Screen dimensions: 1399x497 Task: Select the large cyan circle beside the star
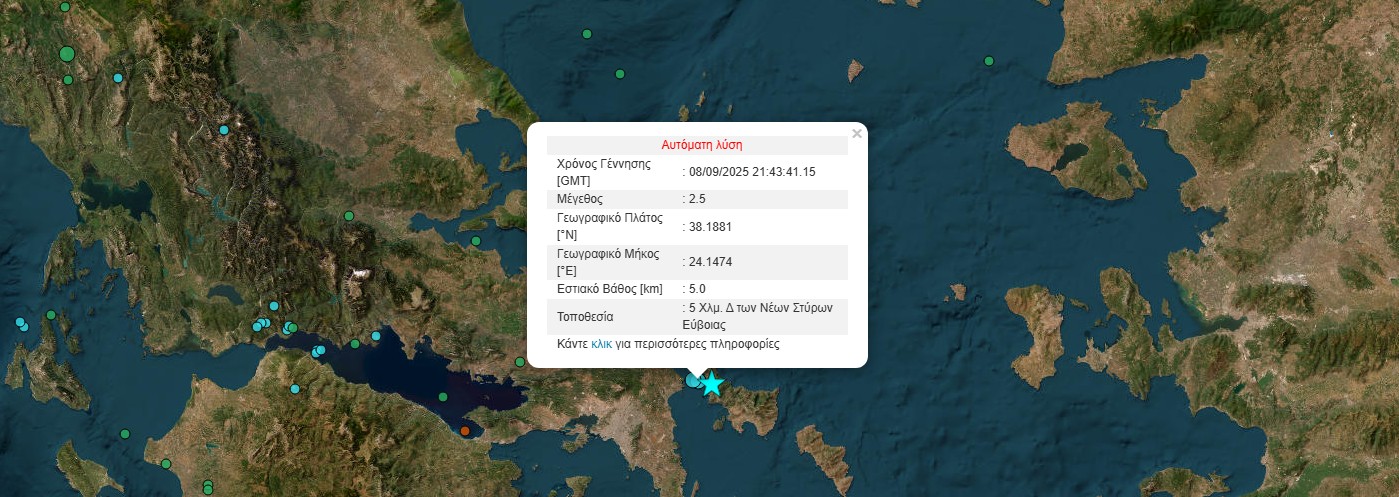693,380
